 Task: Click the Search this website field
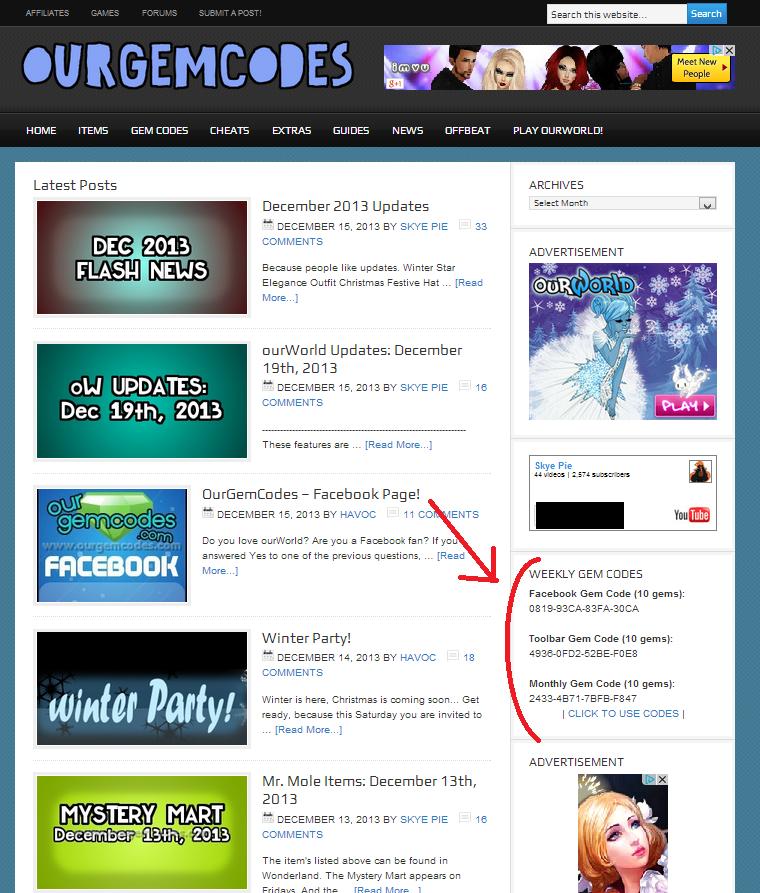616,14
